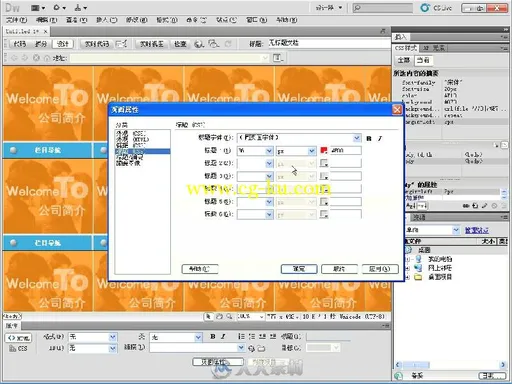The width and height of the screenshot is (512, 384).
Task: Click the Heading 1 color hex input field
Action: (346, 150)
